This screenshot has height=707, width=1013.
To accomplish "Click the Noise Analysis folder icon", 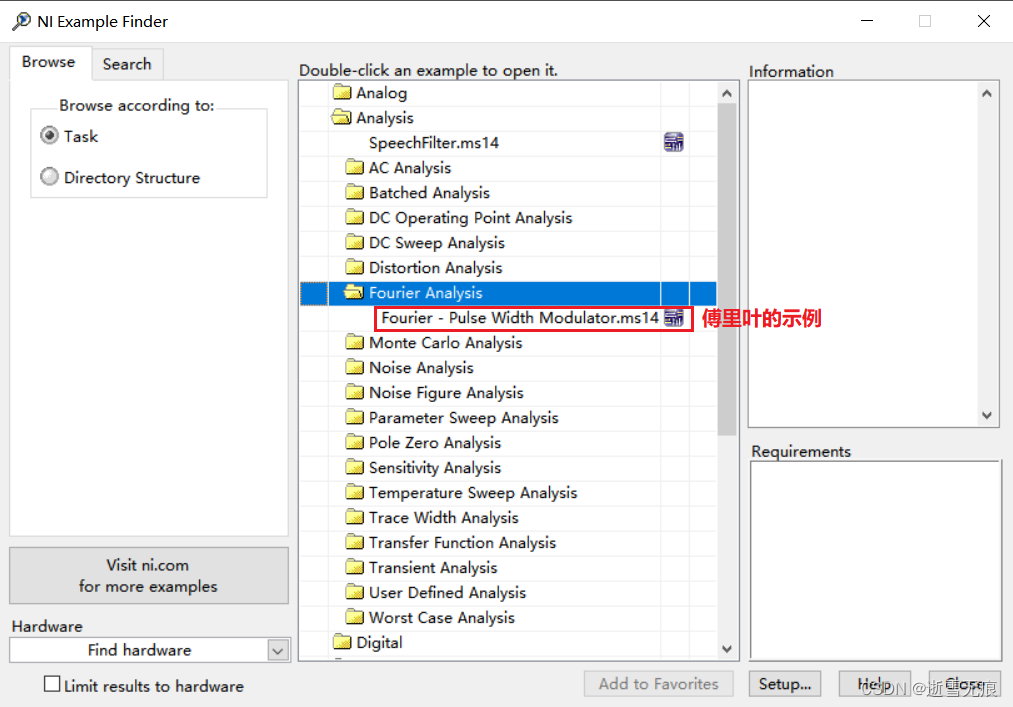I will 354,367.
